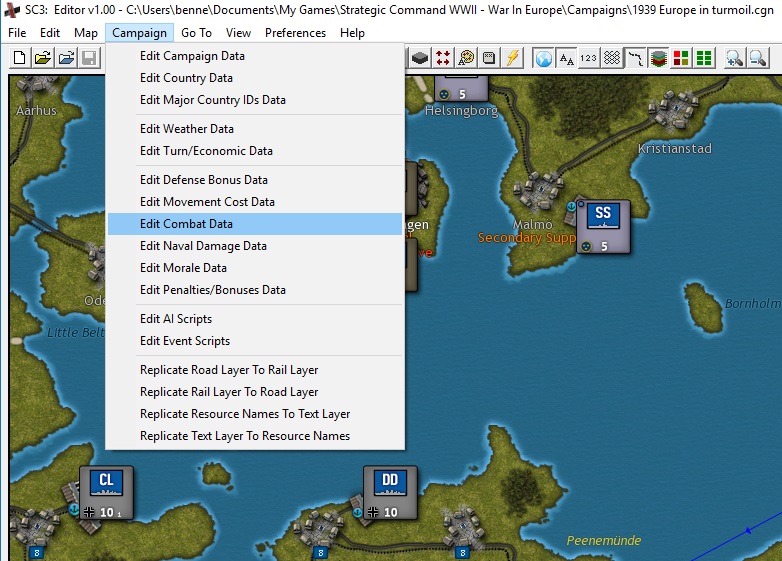Click the first yellow Open folder icon

click(43, 58)
